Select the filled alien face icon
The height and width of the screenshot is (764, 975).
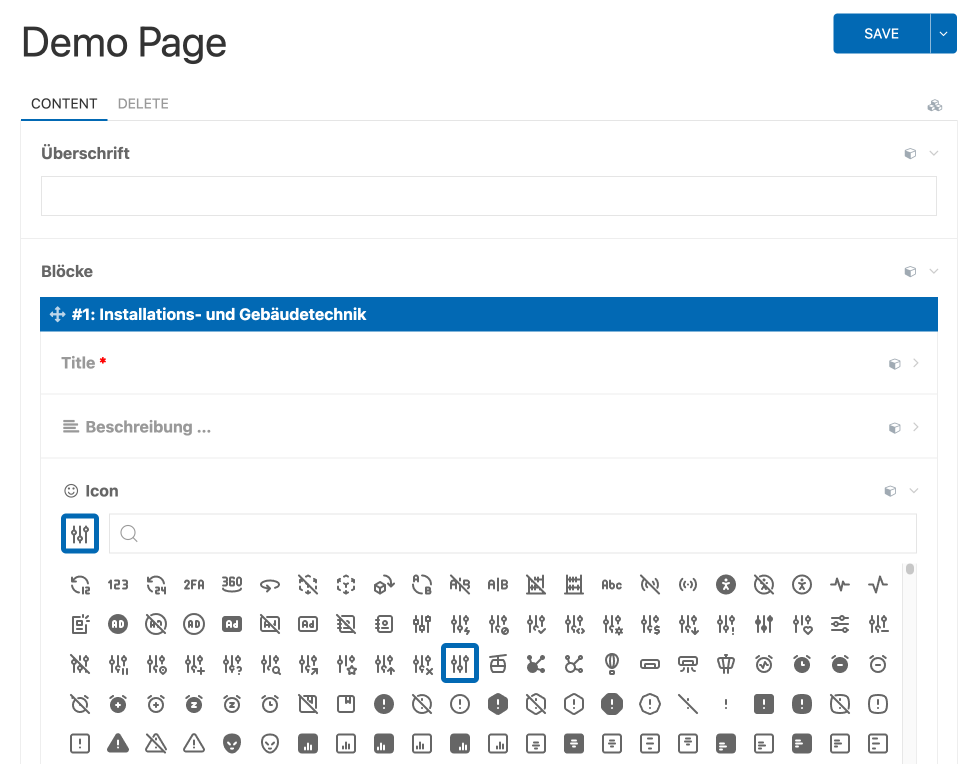point(232,743)
